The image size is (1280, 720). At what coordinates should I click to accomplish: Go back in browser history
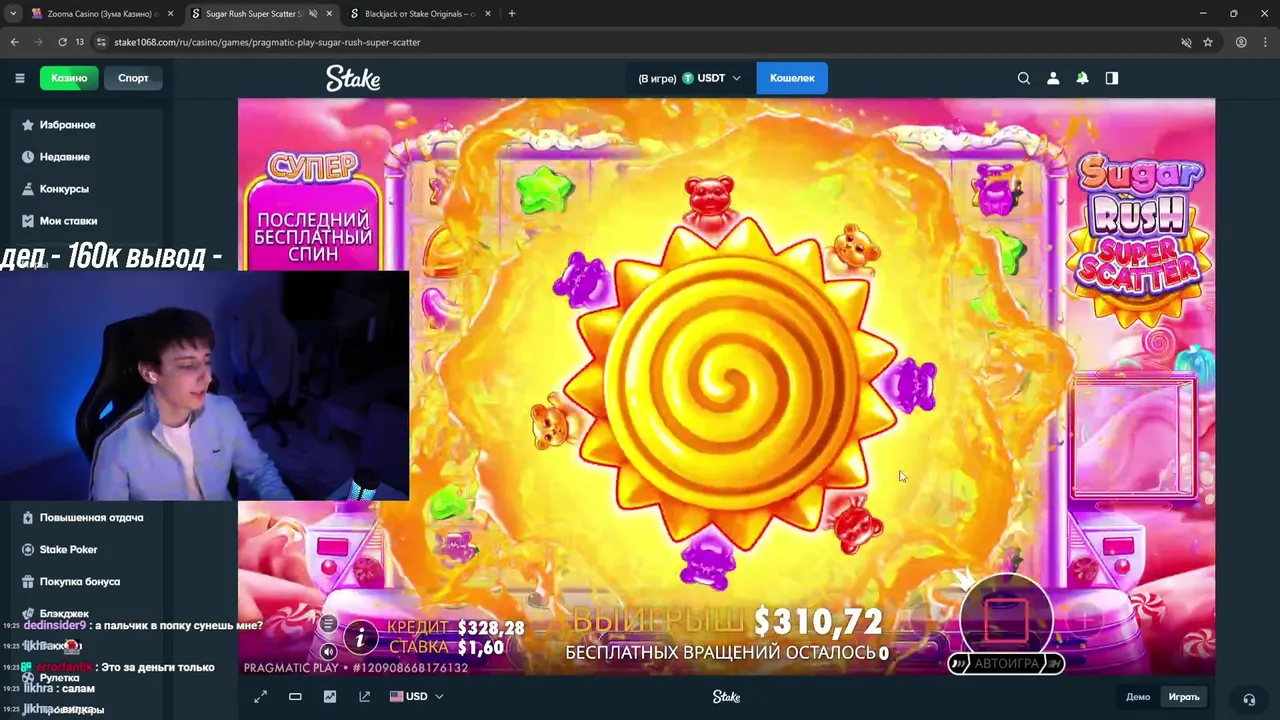(14, 42)
